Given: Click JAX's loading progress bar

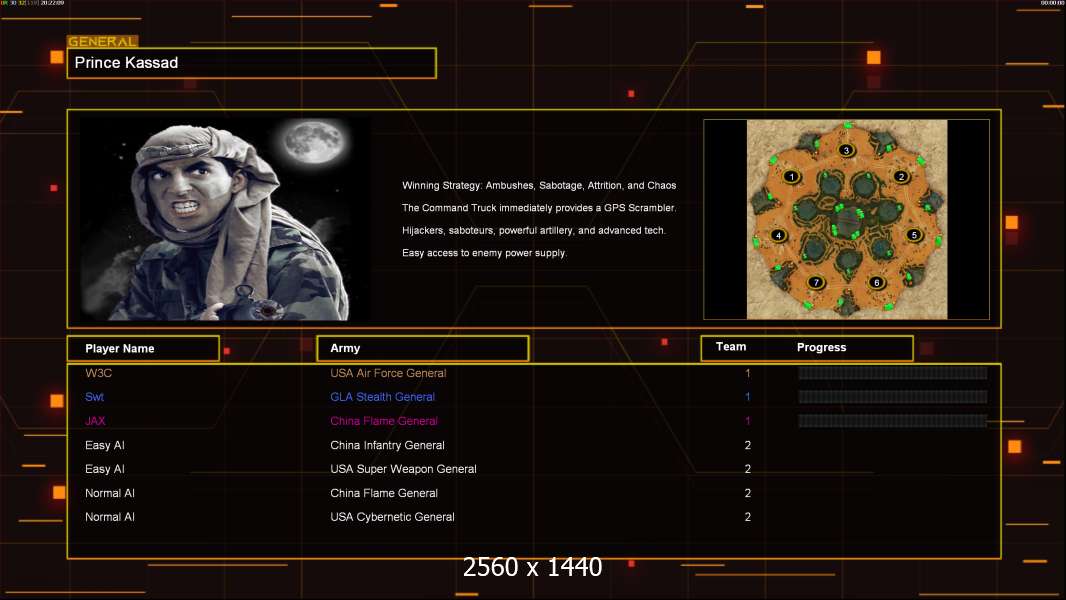Looking at the screenshot, I should point(893,421).
